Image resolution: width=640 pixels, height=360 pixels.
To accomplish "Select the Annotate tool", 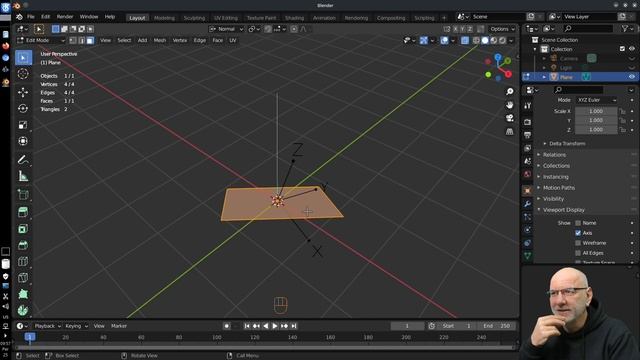I will point(23,160).
